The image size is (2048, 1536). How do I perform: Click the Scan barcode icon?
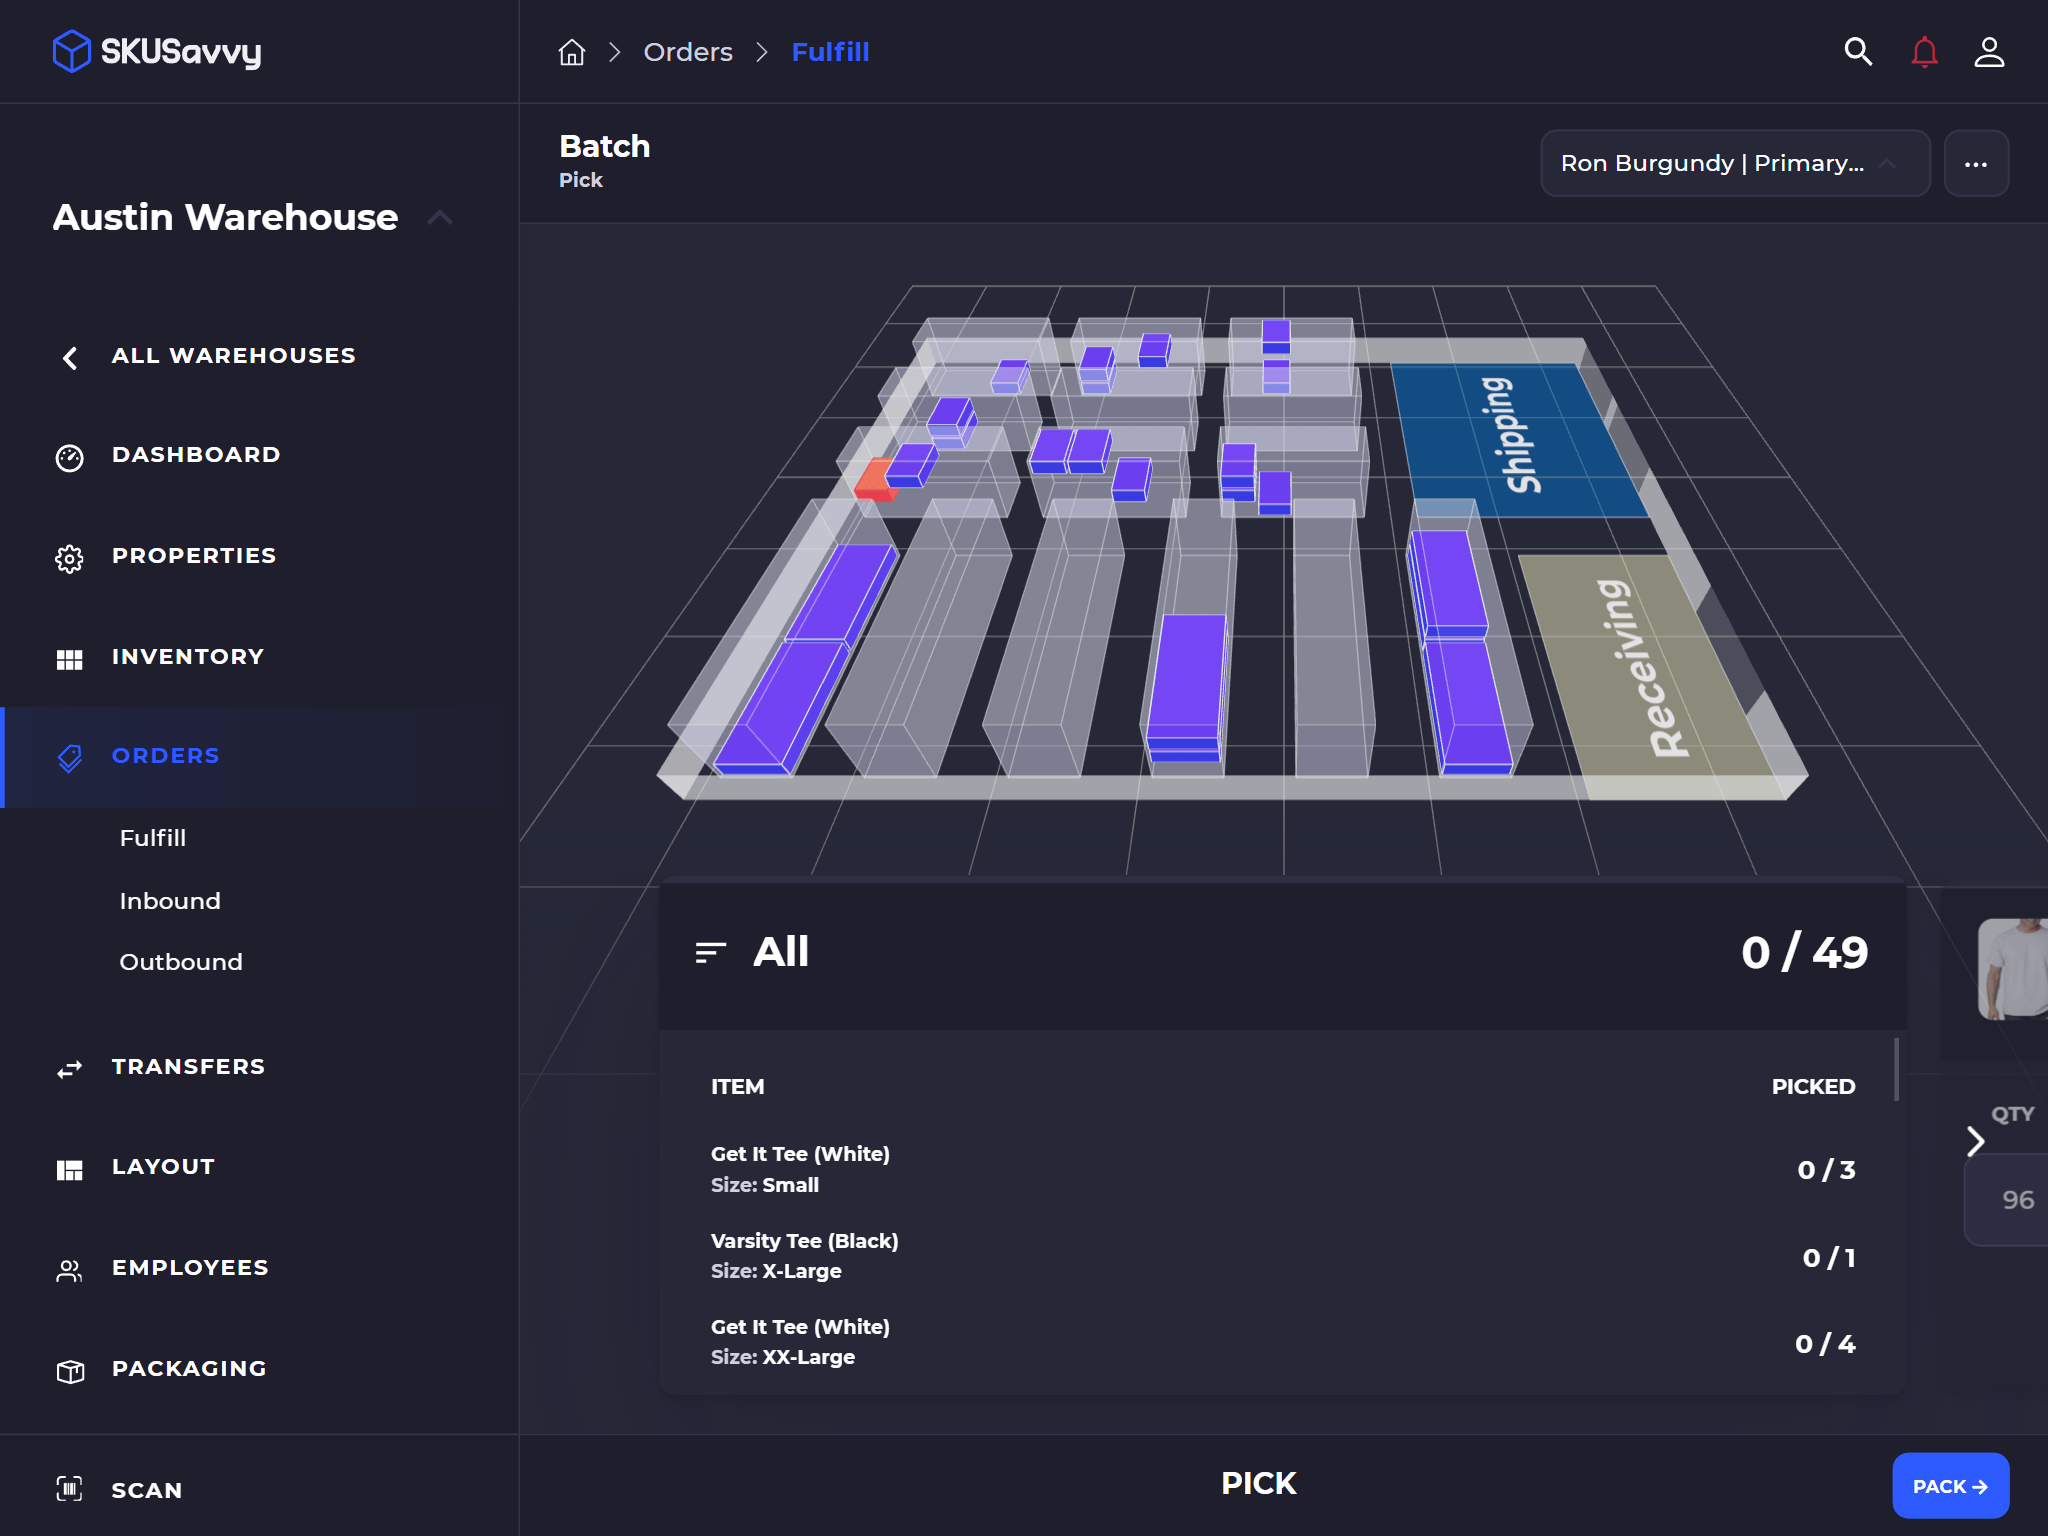pos(69,1489)
